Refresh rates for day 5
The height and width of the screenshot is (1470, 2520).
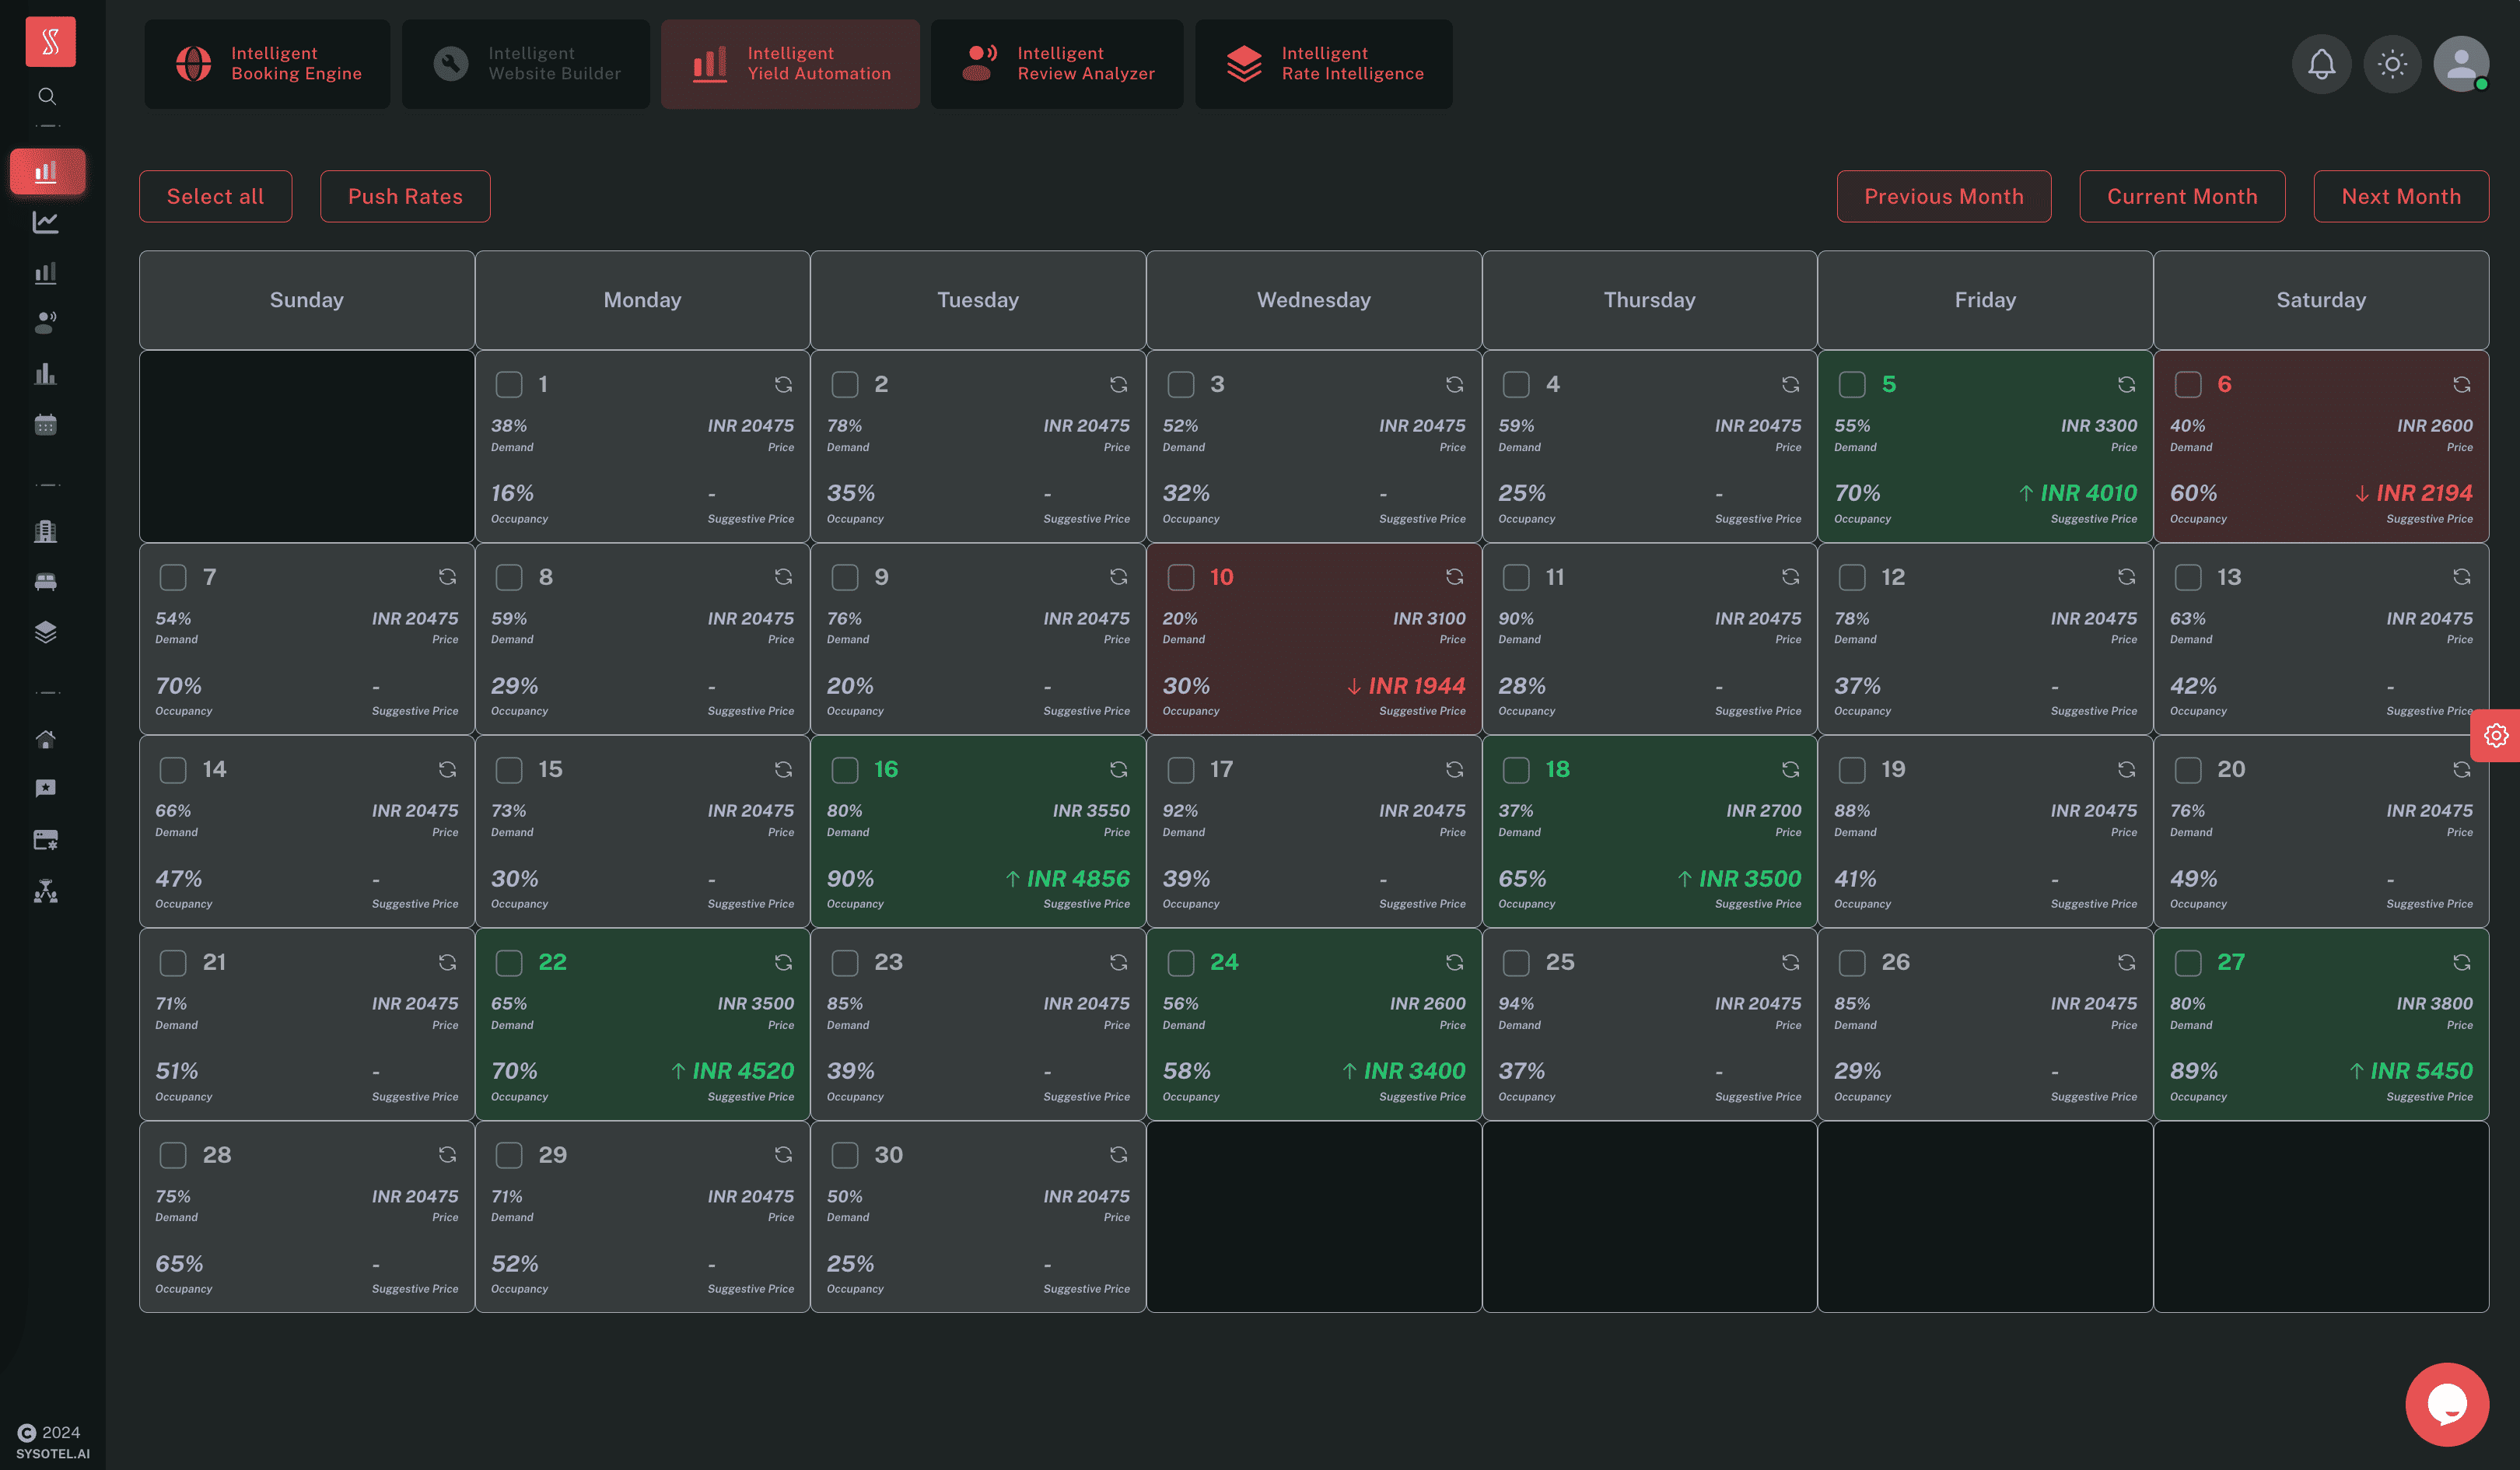(x=2126, y=384)
